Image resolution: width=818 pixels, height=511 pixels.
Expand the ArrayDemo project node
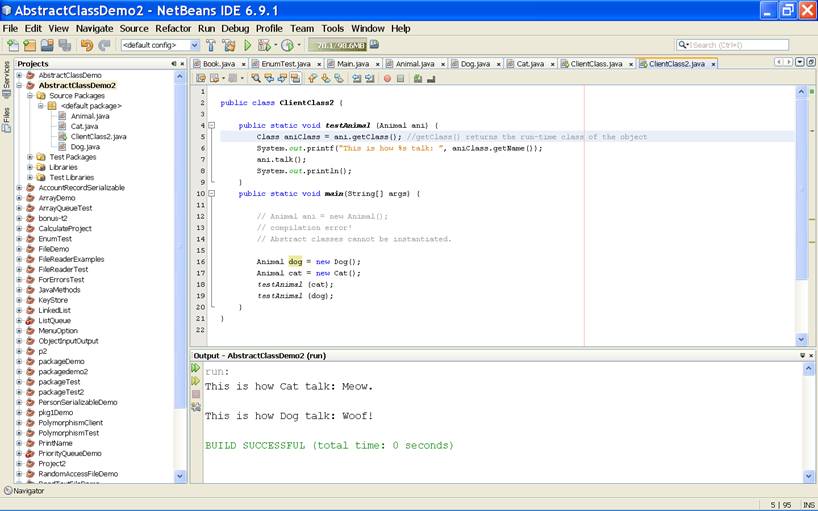(19, 198)
